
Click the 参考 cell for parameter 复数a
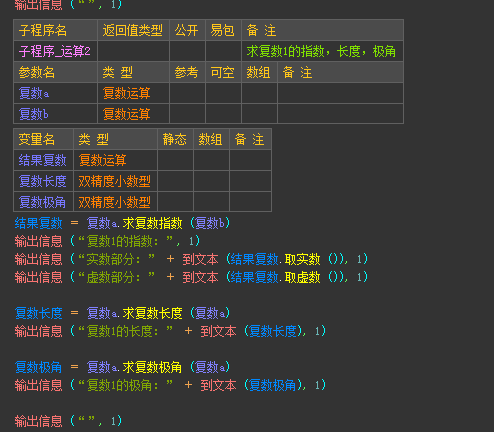point(187,93)
